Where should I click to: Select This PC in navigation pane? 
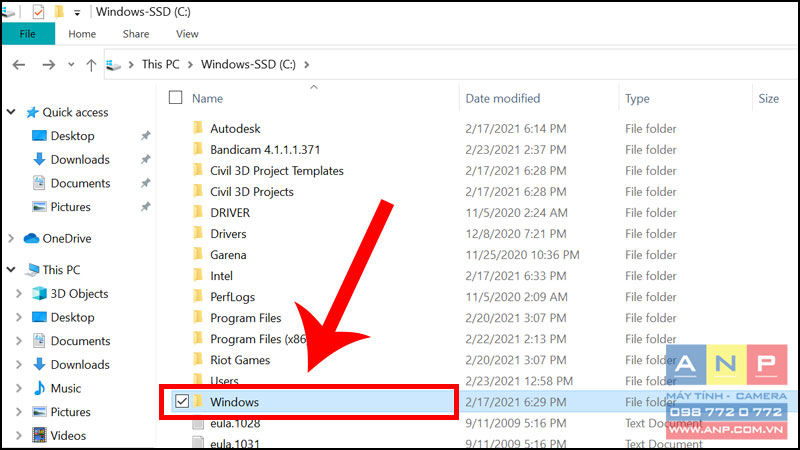[x=61, y=269]
